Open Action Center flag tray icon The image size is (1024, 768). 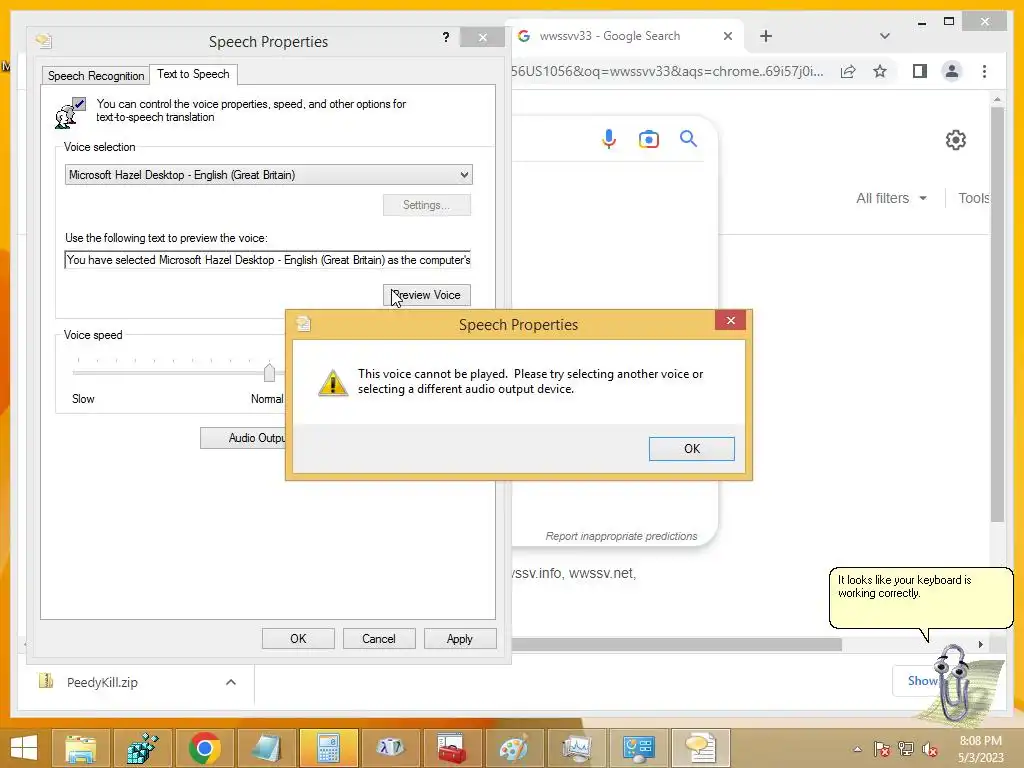pyautogui.click(x=882, y=749)
